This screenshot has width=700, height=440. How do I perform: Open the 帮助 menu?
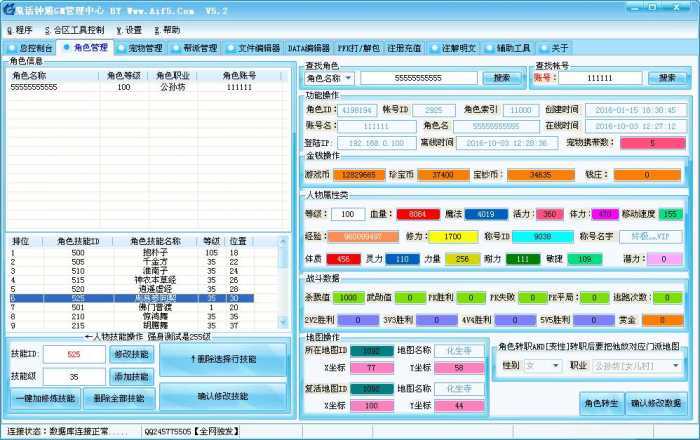point(166,30)
